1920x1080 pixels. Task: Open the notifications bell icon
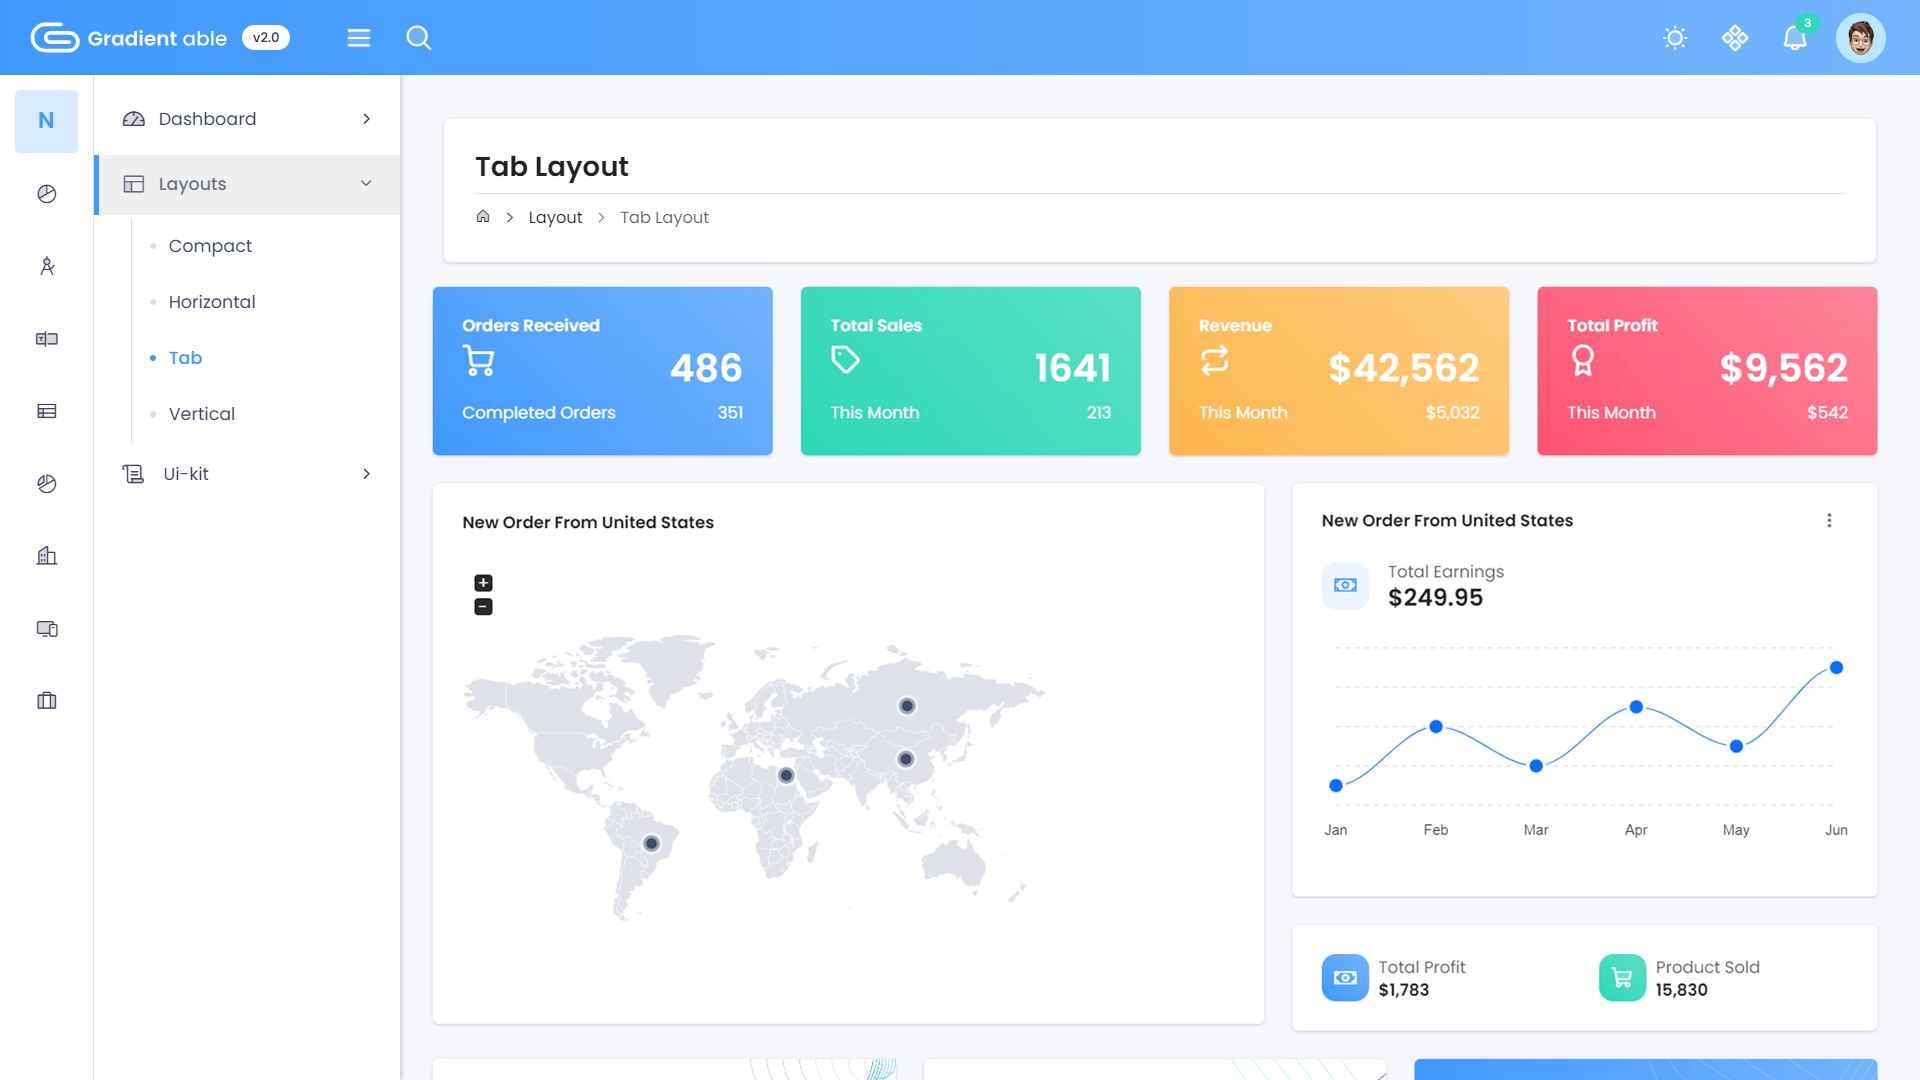(x=1795, y=38)
